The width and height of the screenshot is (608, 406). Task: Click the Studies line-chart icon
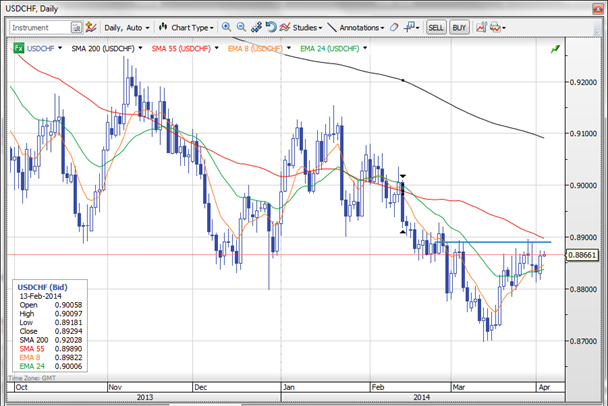(x=285, y=27)
